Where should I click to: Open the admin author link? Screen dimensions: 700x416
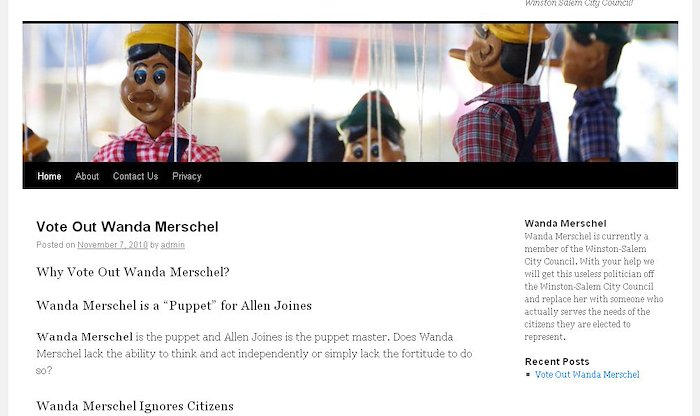tap(172, 245)
